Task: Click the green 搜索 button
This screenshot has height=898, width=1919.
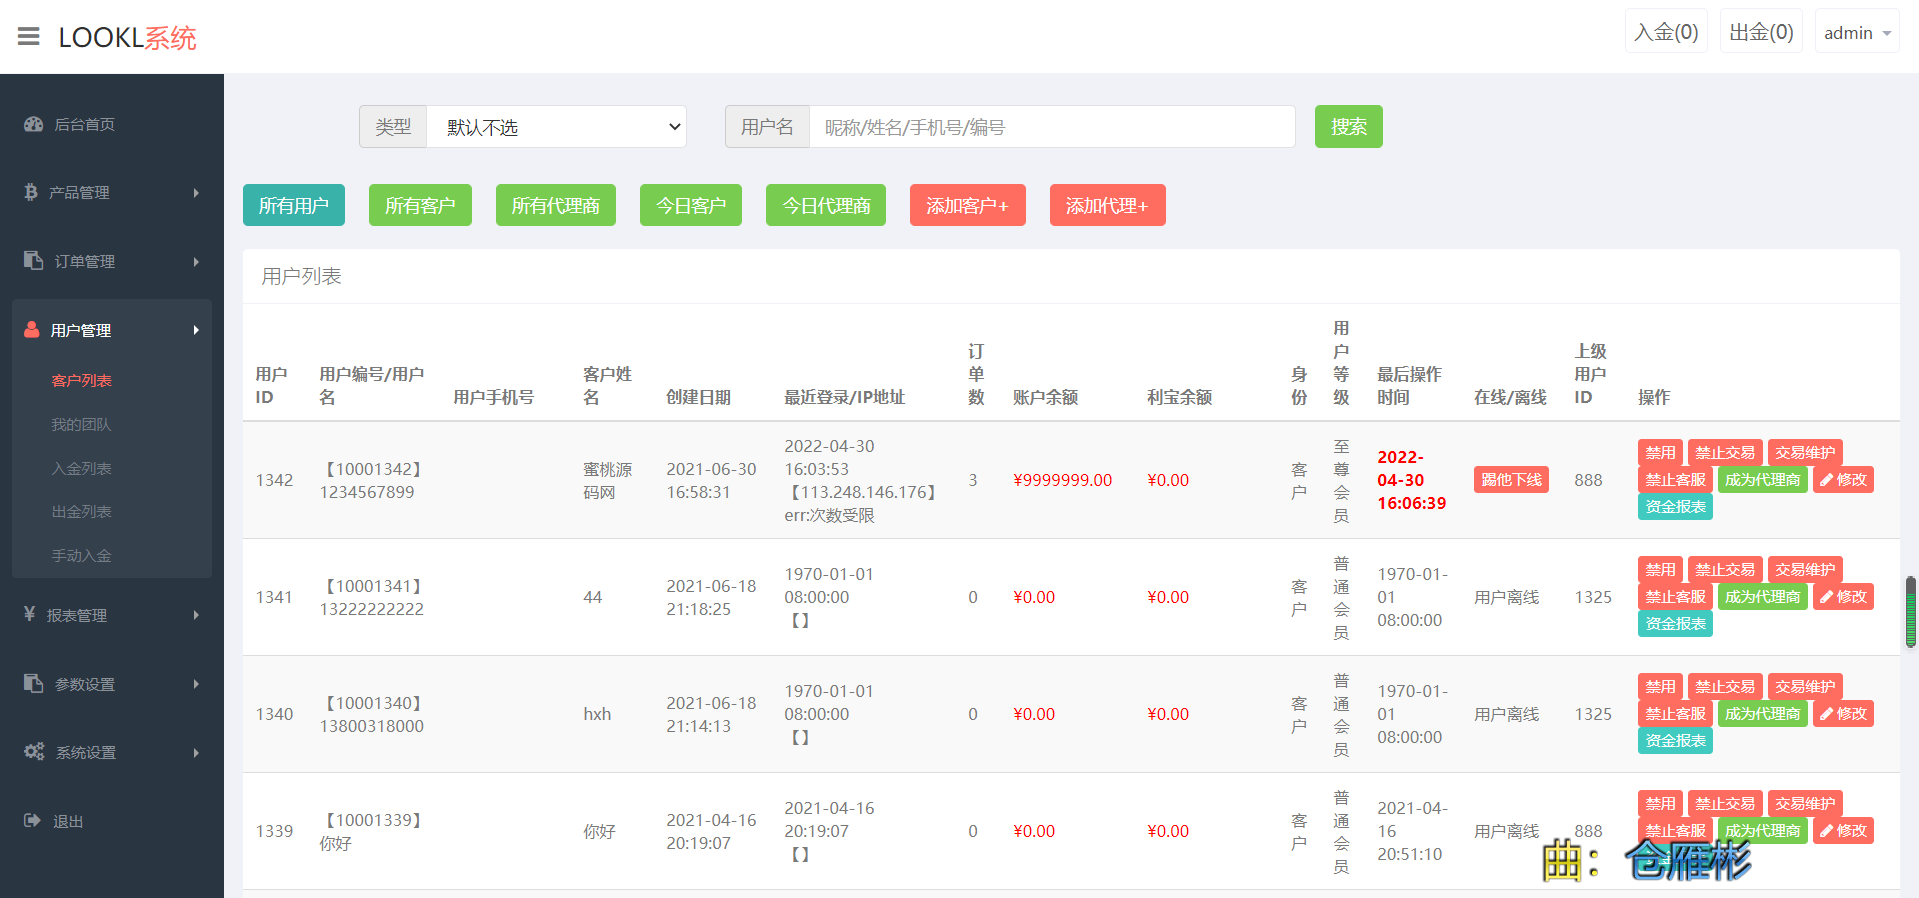Action: pyautogui.click(x=1348, y=127)
